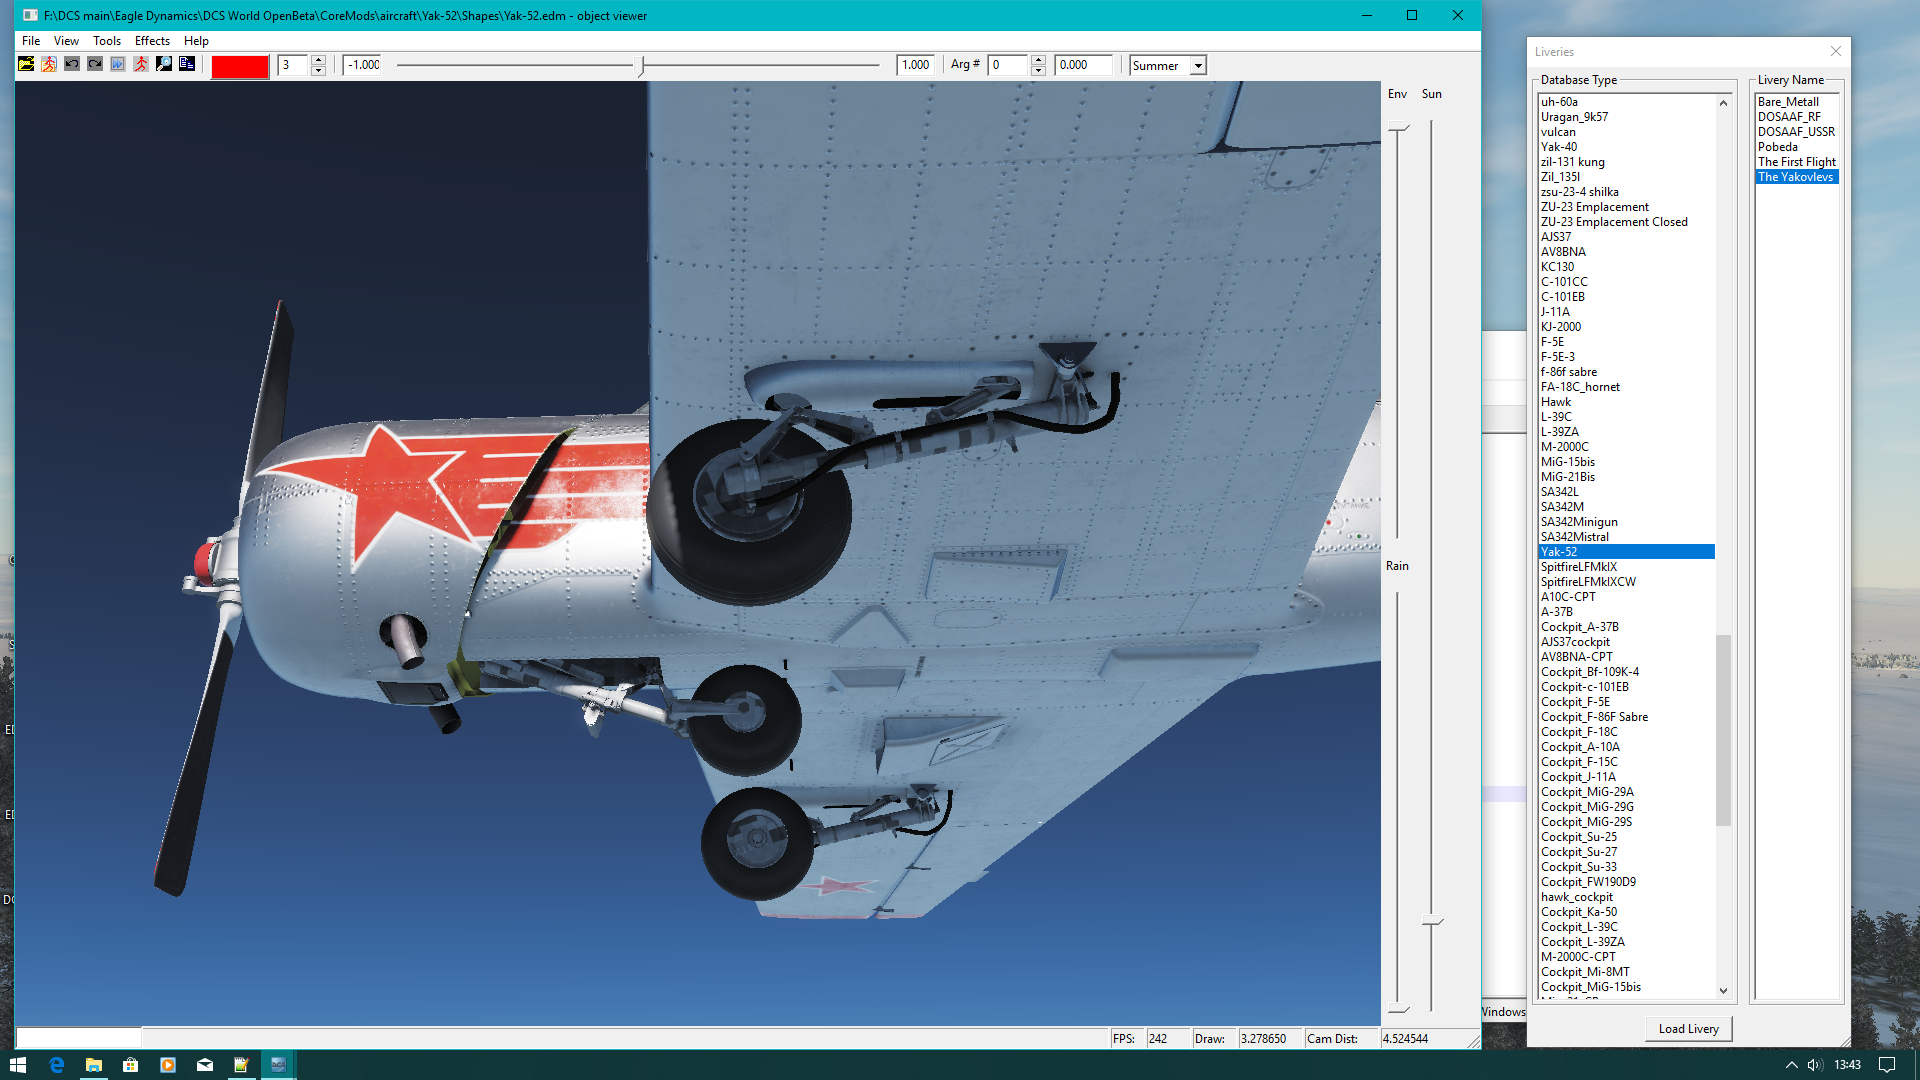Screen dimensions: 1920x1080
Task: Increase the LOD spinner value of 3
Action: click(x=318, y=60)
